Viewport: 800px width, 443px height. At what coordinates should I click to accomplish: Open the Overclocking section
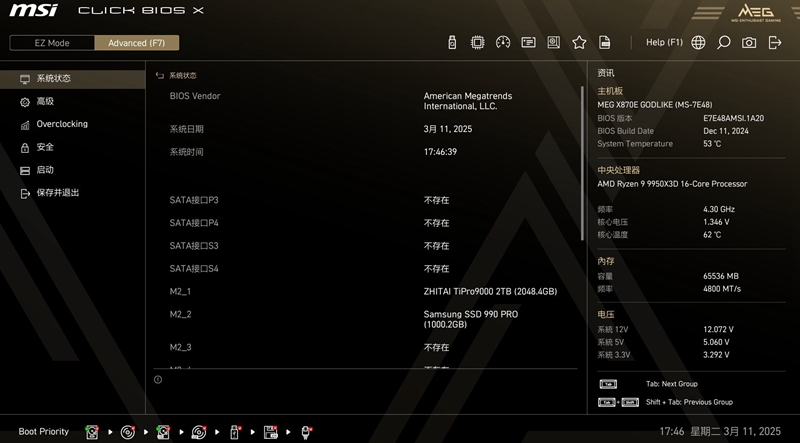click(x=62, y=124)
